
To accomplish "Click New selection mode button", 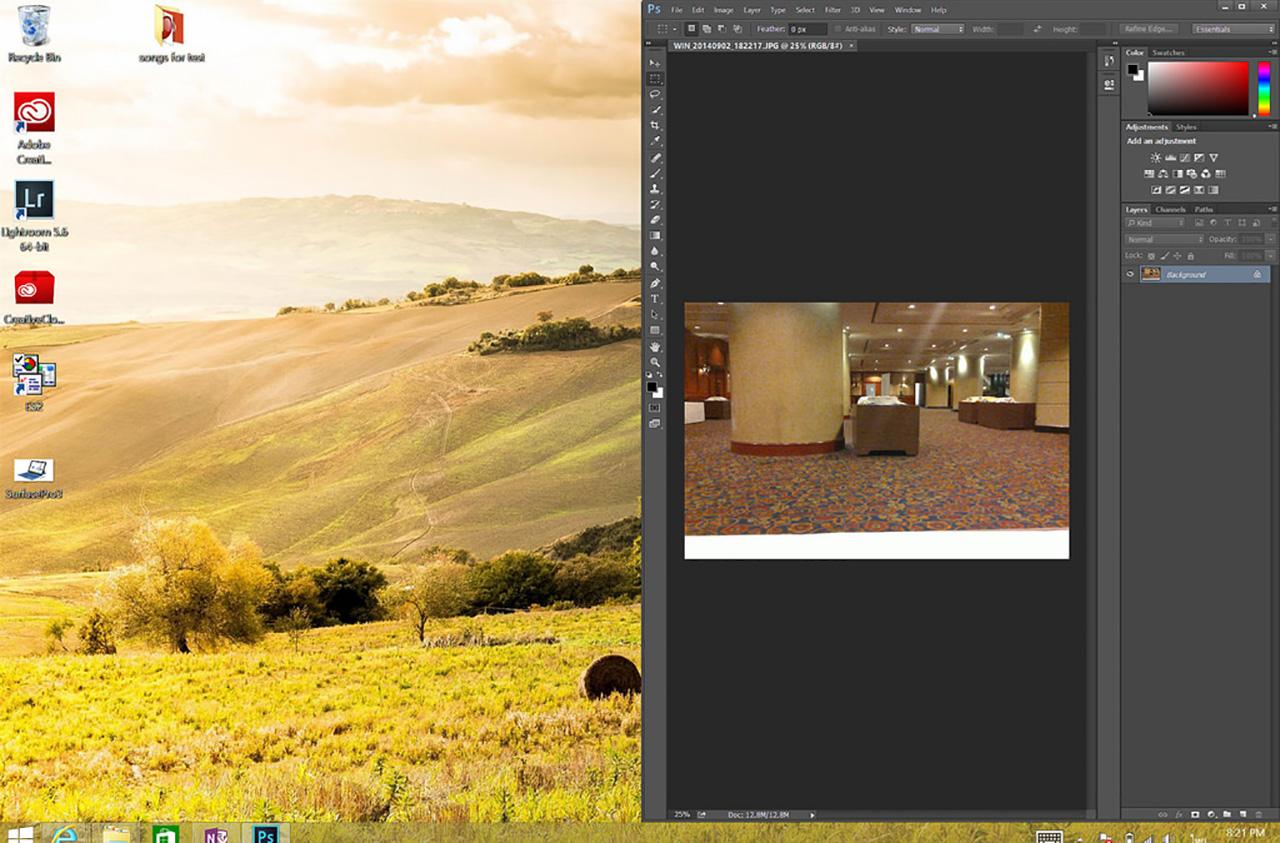I will point(691,29).
